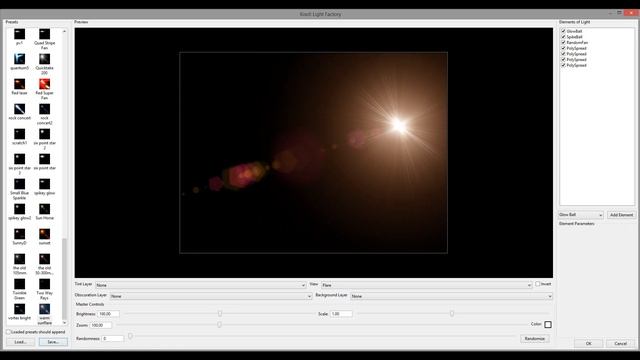The image size is (640, 360).
Task: Click the Randomness value field
Action: click(x=113, y=338)
